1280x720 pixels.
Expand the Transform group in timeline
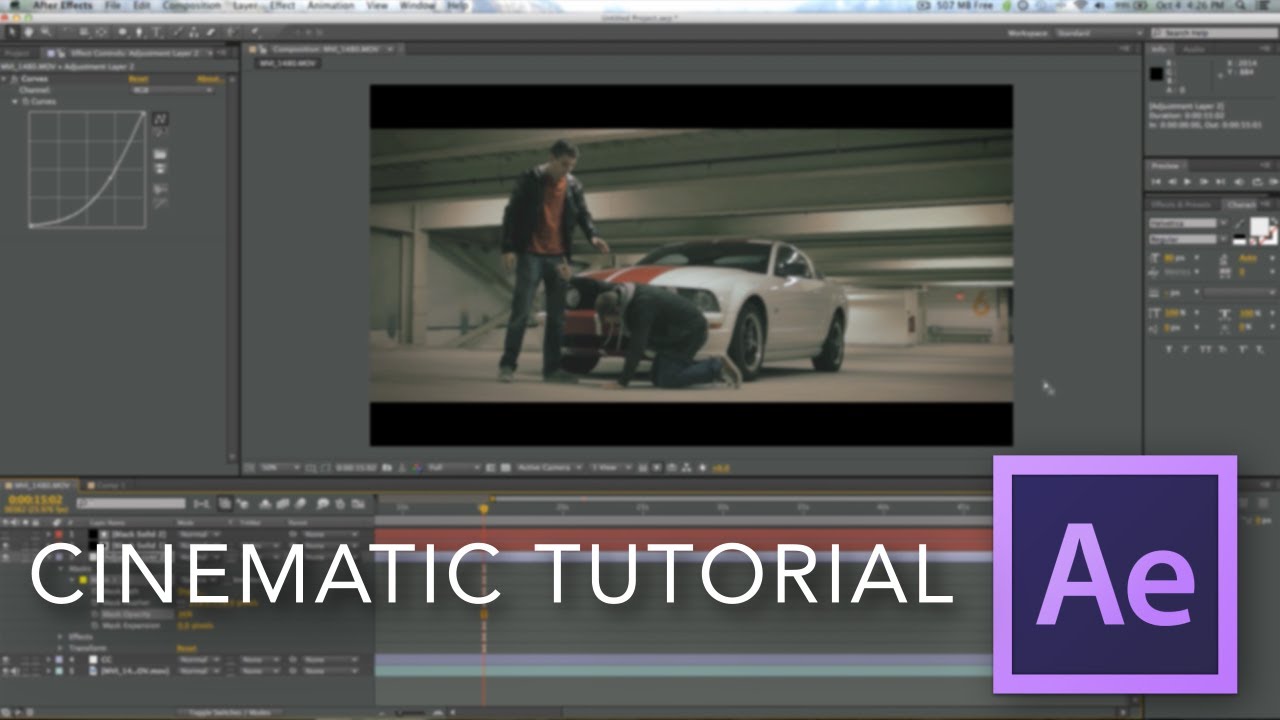pos(60,648)
